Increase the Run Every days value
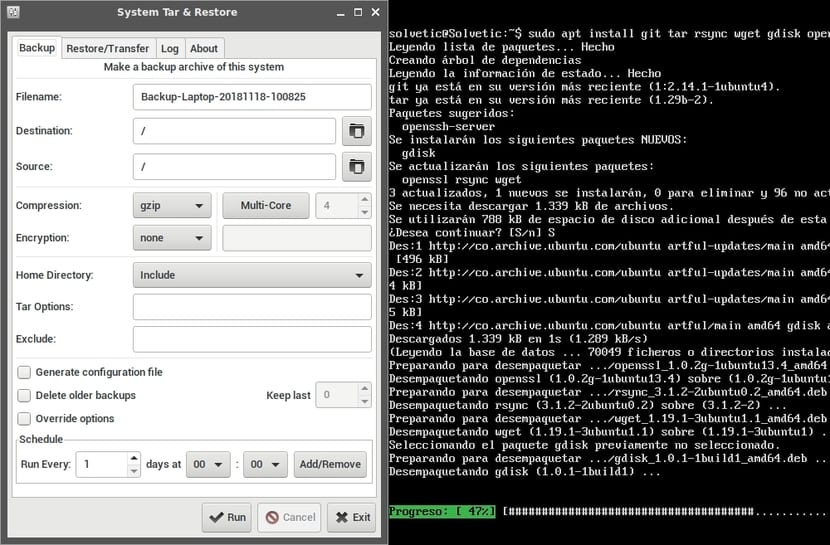This screenshot has width=830, height=545. [x=134, y=458]
